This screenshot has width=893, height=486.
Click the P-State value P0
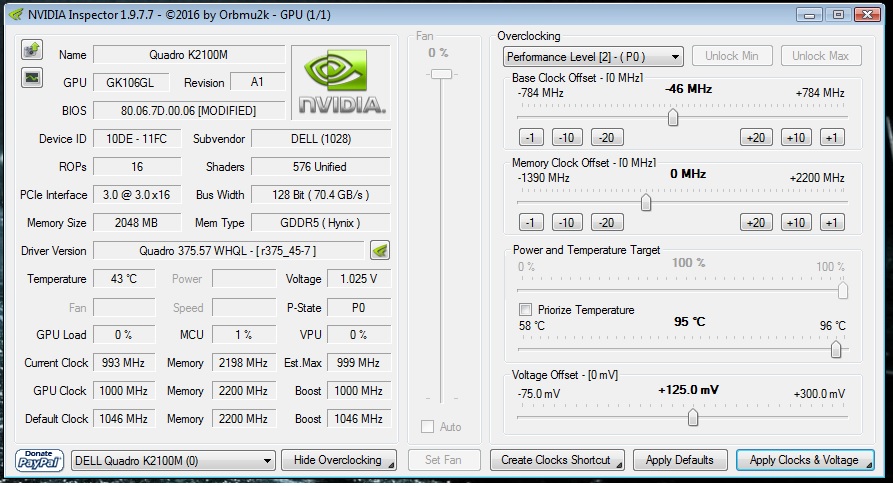(359, 308)
